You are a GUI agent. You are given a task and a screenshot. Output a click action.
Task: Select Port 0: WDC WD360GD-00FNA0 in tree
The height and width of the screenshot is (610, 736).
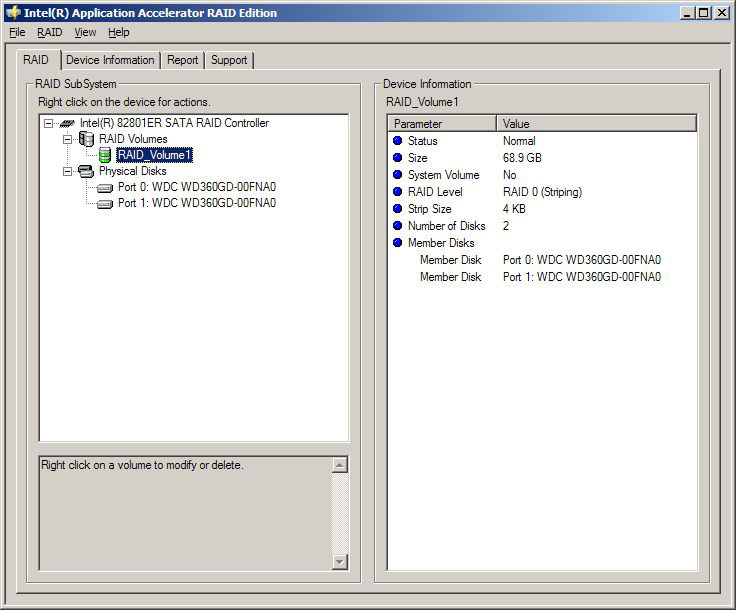point(197,187)
